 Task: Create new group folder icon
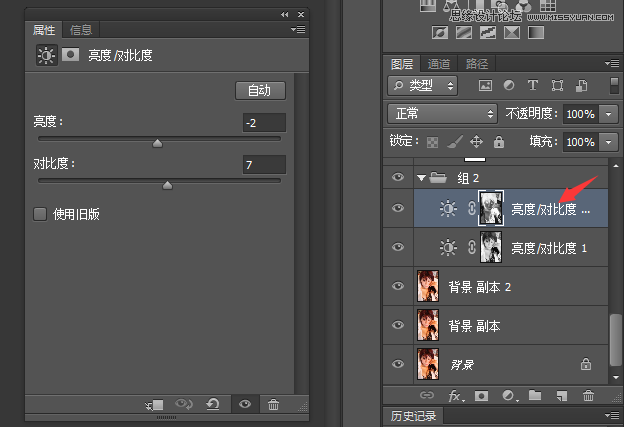coord(535,395)
